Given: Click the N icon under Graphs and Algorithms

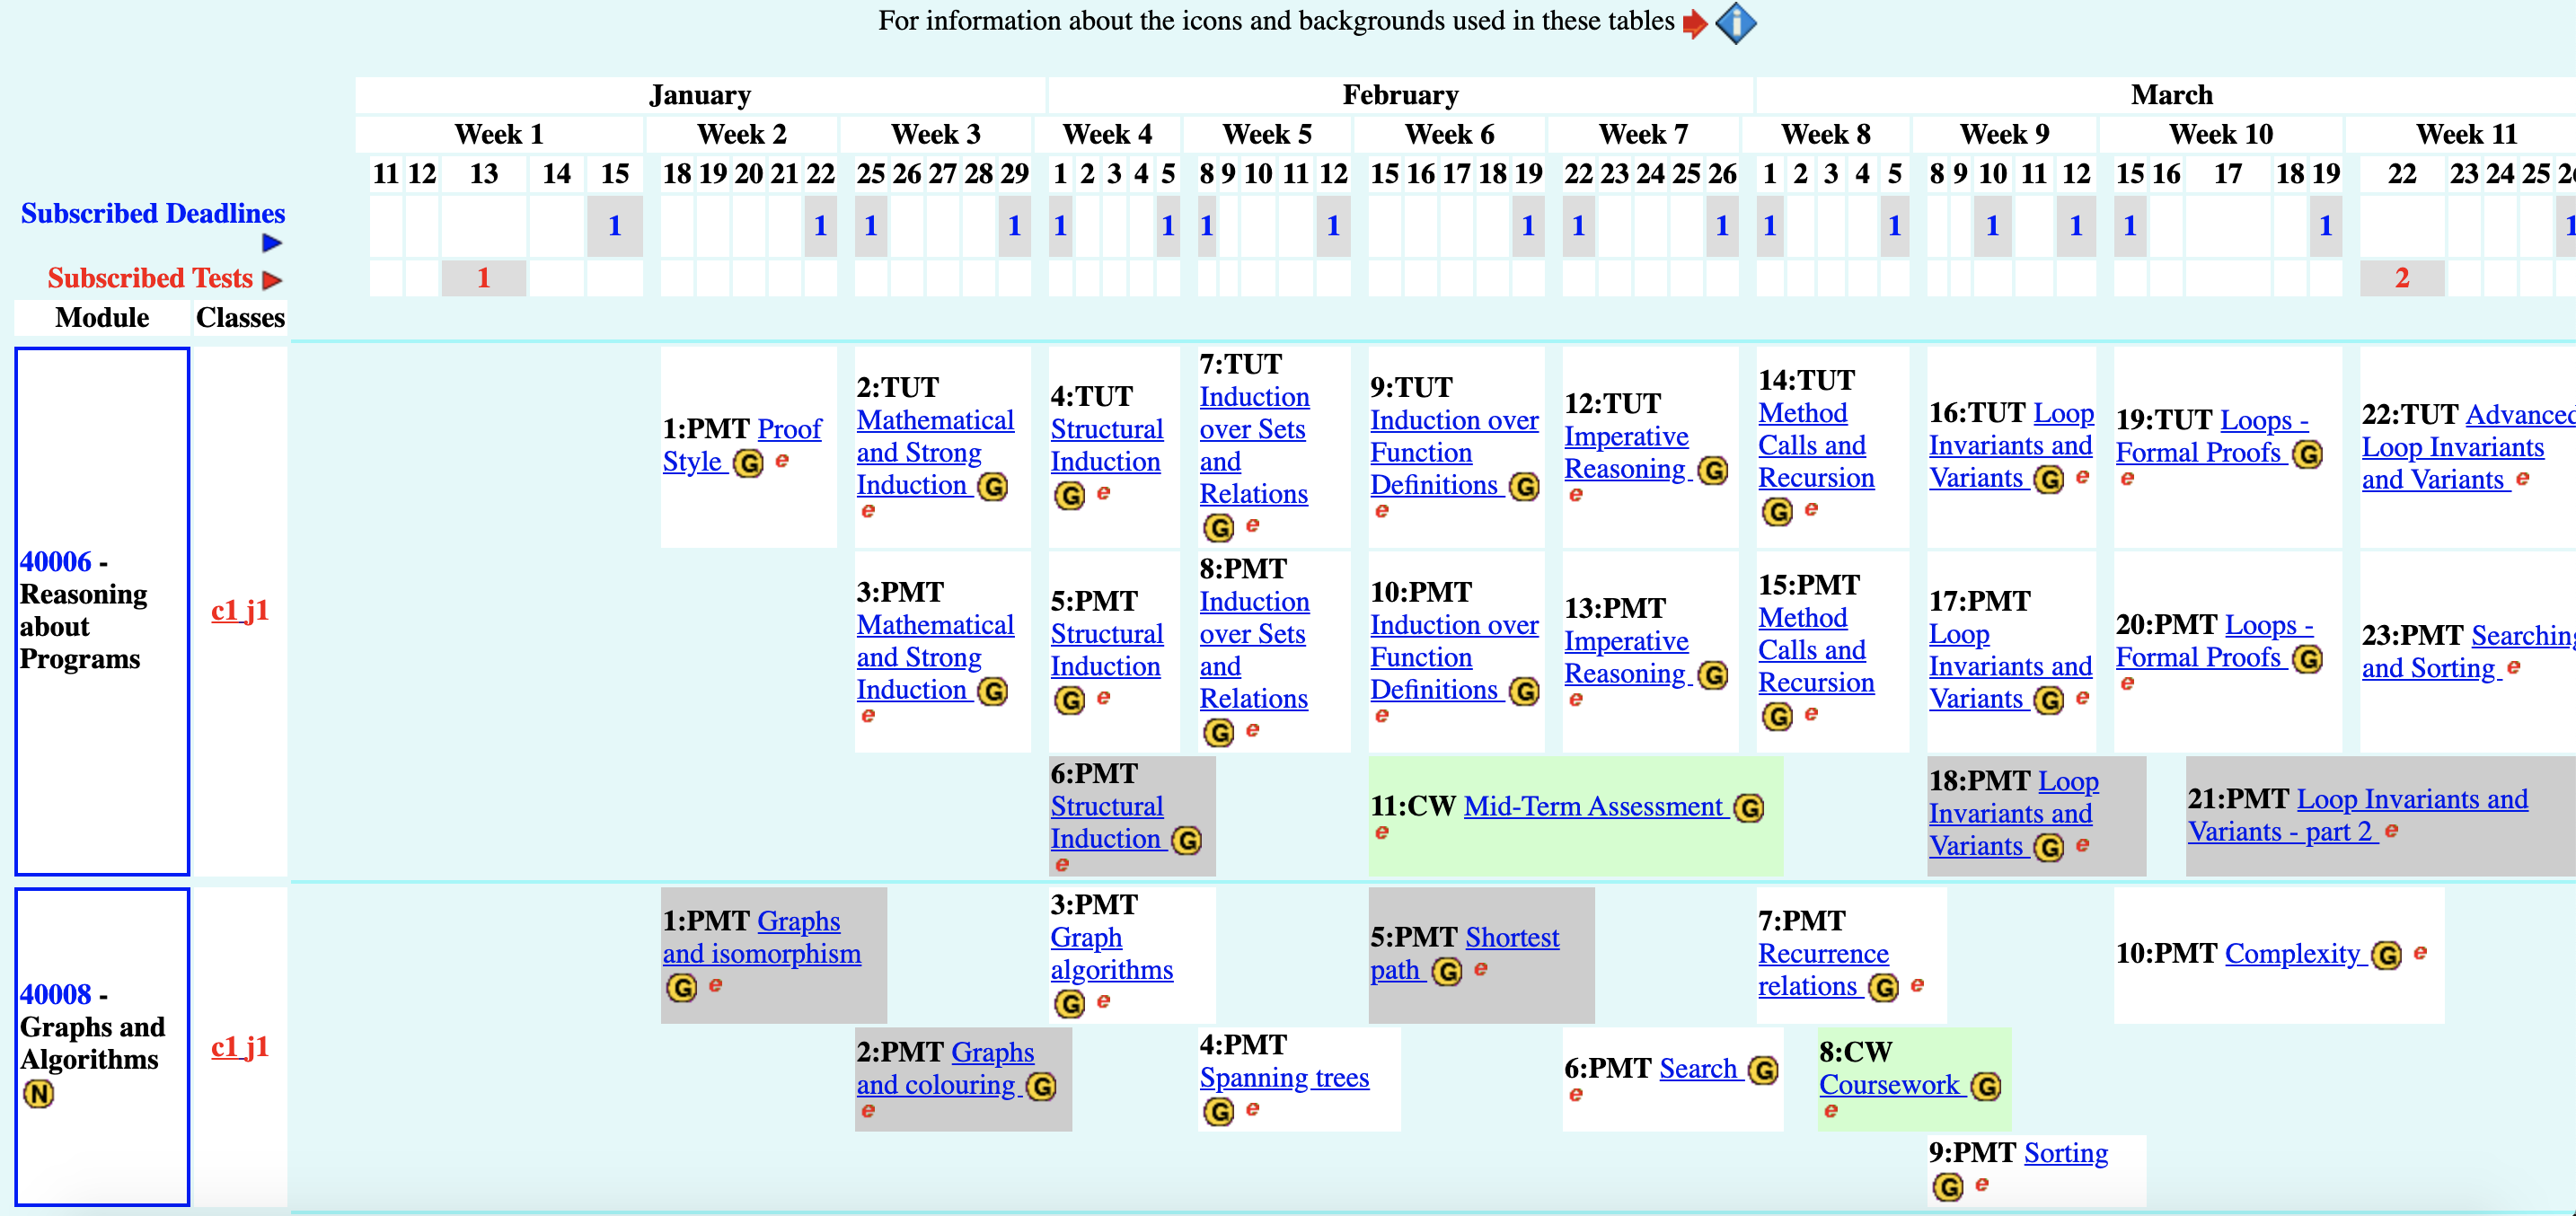Looking at the screenshot, I should coord(39,1094).
